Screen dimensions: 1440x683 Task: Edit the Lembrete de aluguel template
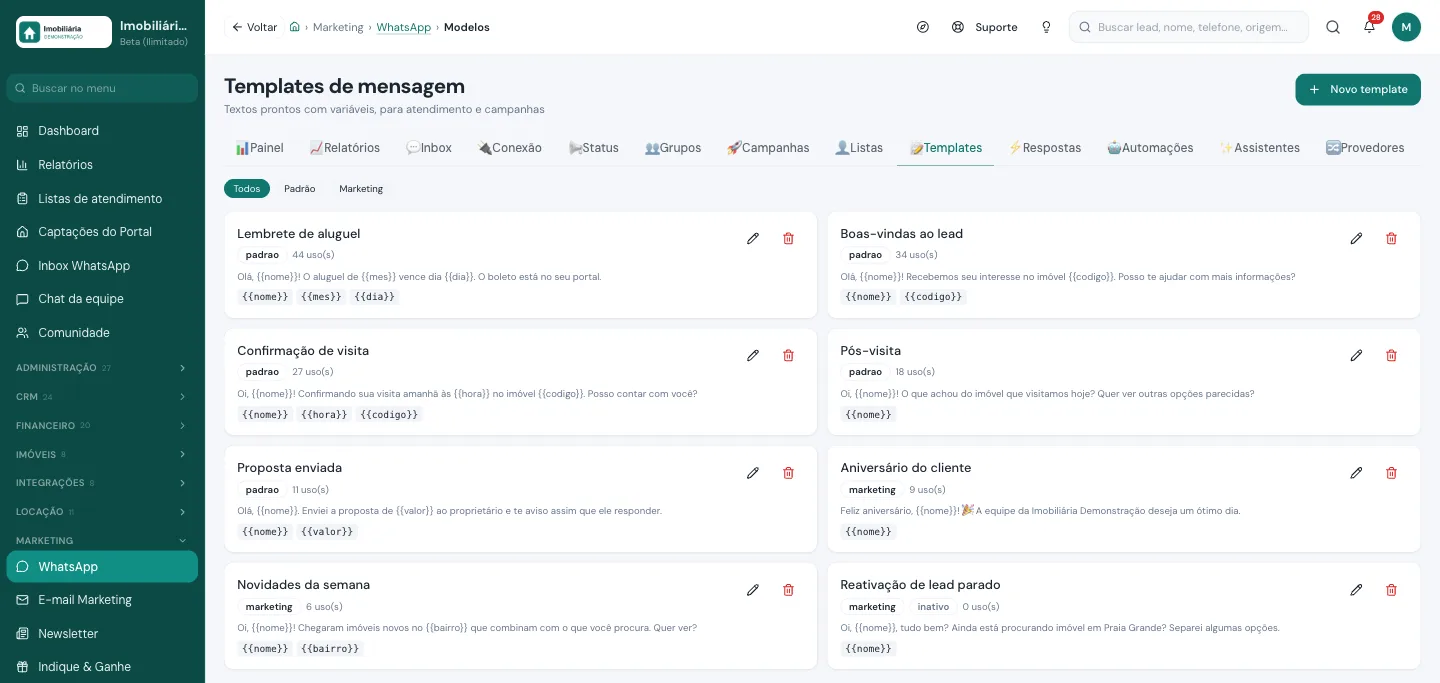click(x=753, y=238)
